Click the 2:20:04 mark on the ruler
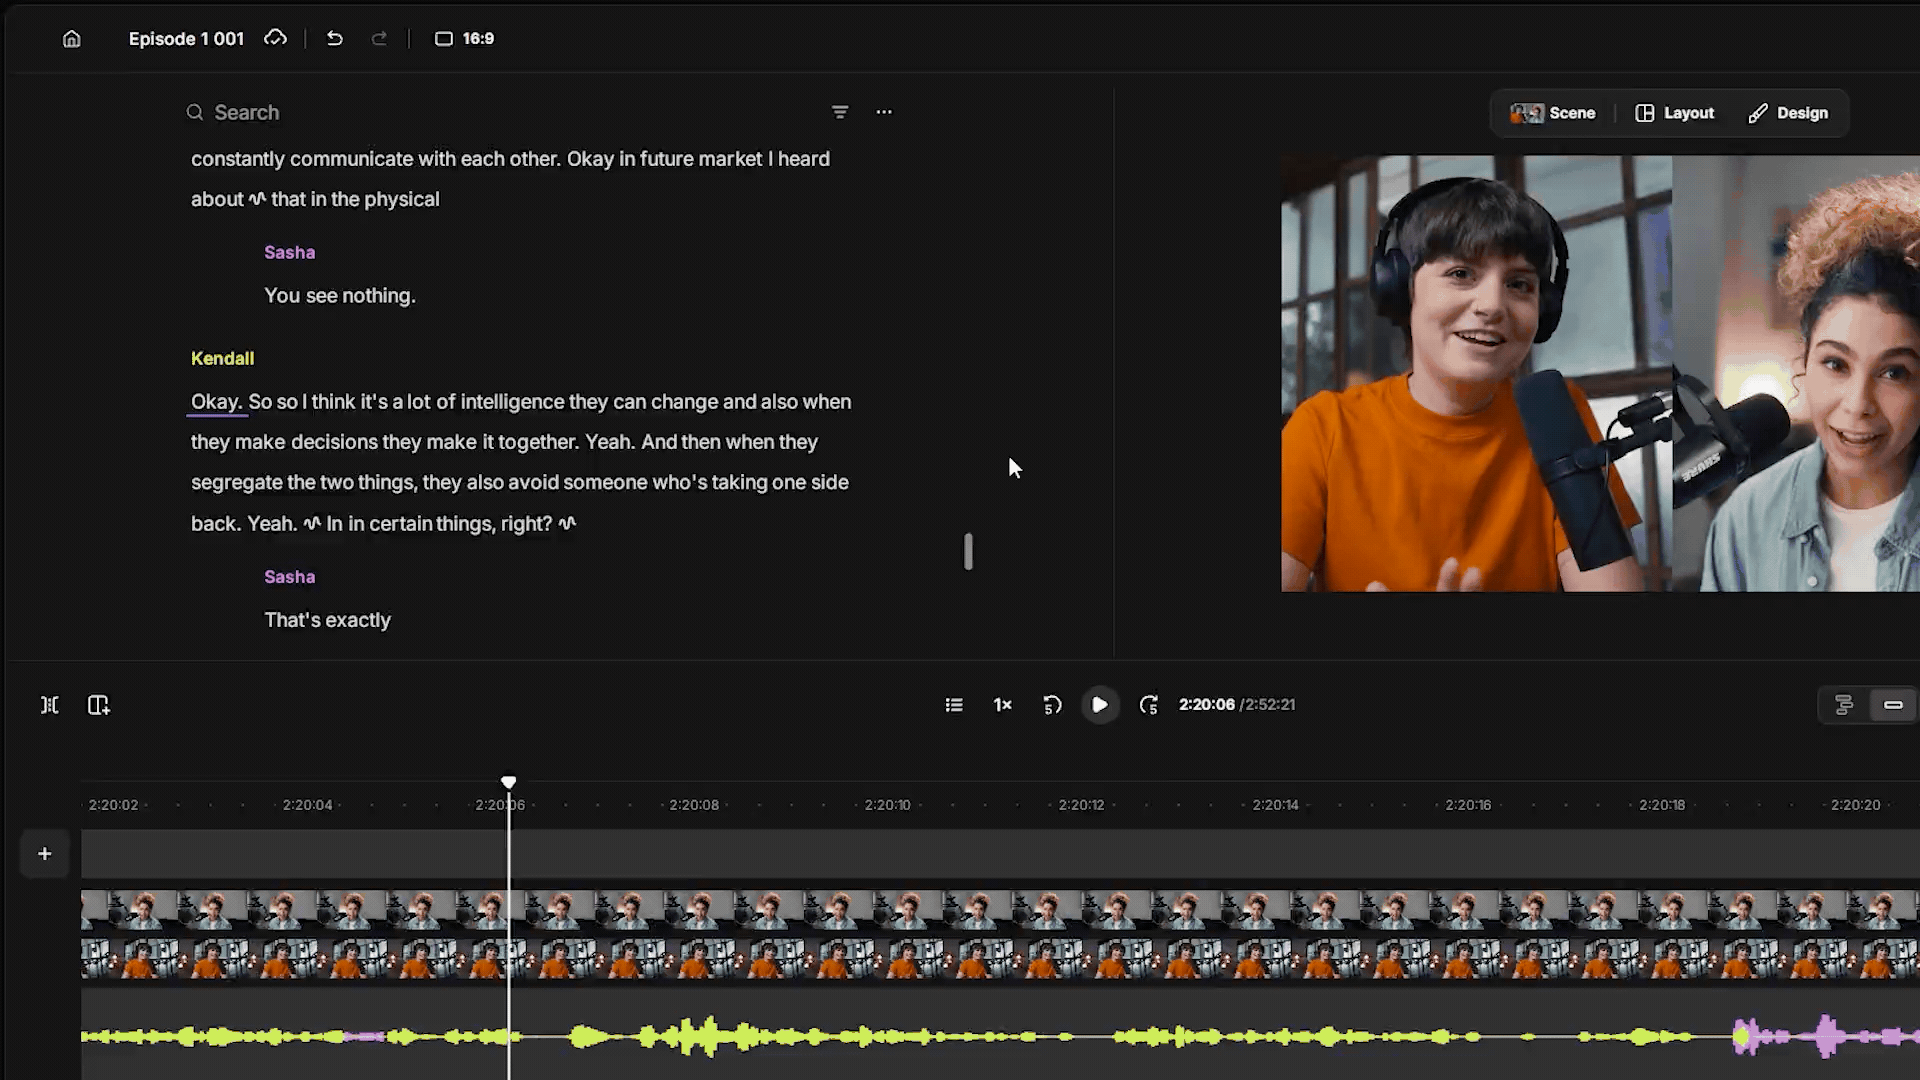The image size is (1920, 1080). tap(307, 805)
